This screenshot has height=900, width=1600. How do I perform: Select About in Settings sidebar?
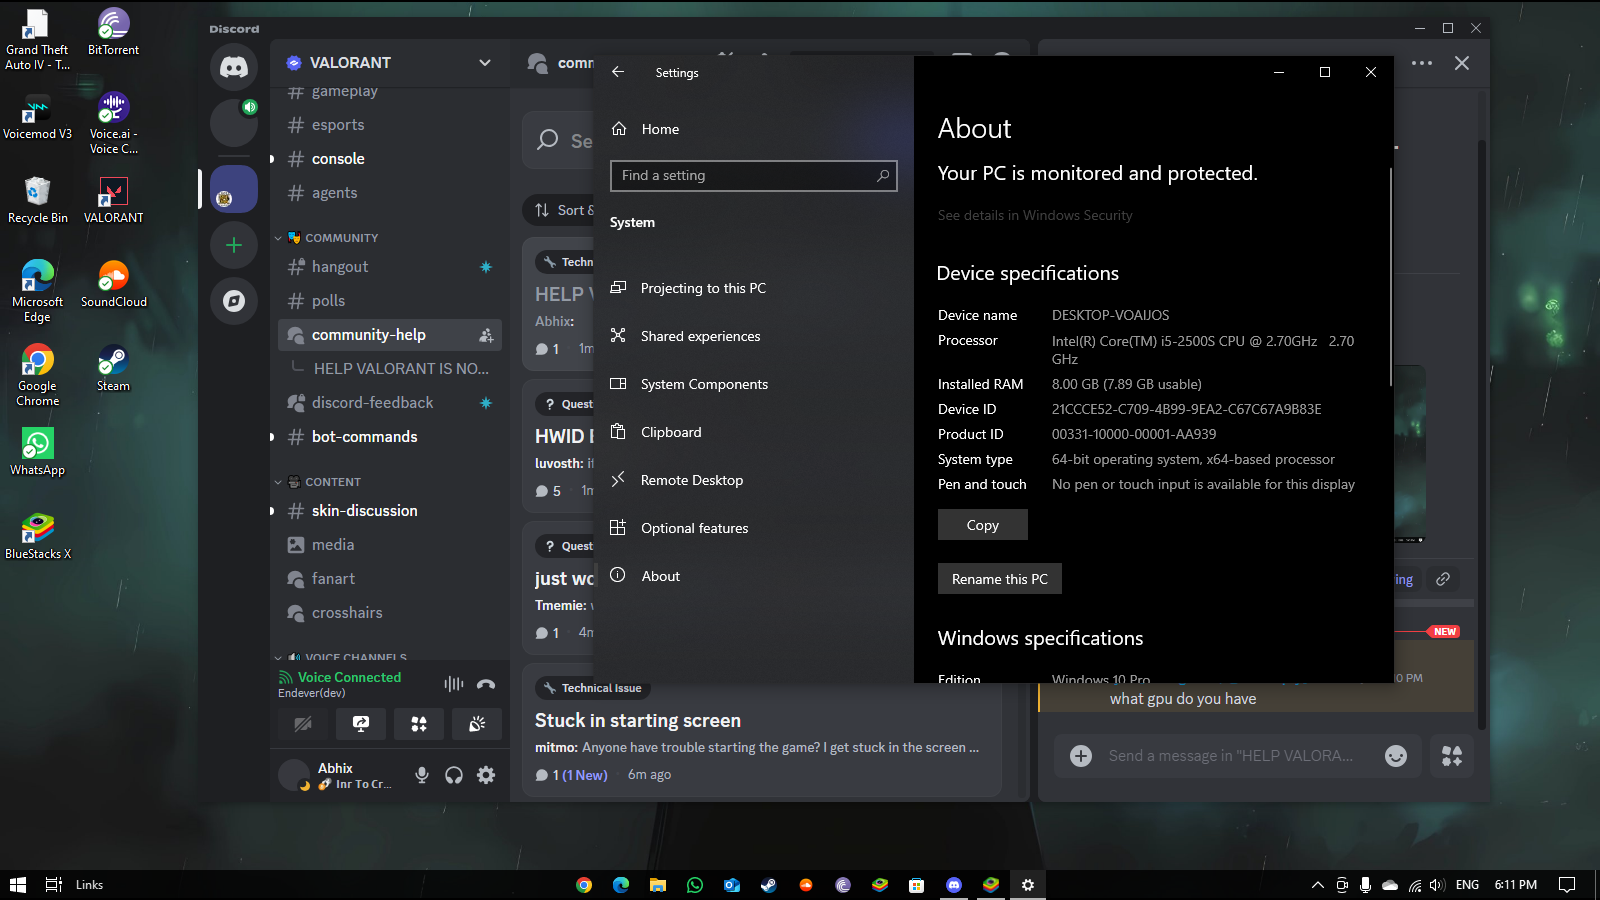click(x=660, y=576)
